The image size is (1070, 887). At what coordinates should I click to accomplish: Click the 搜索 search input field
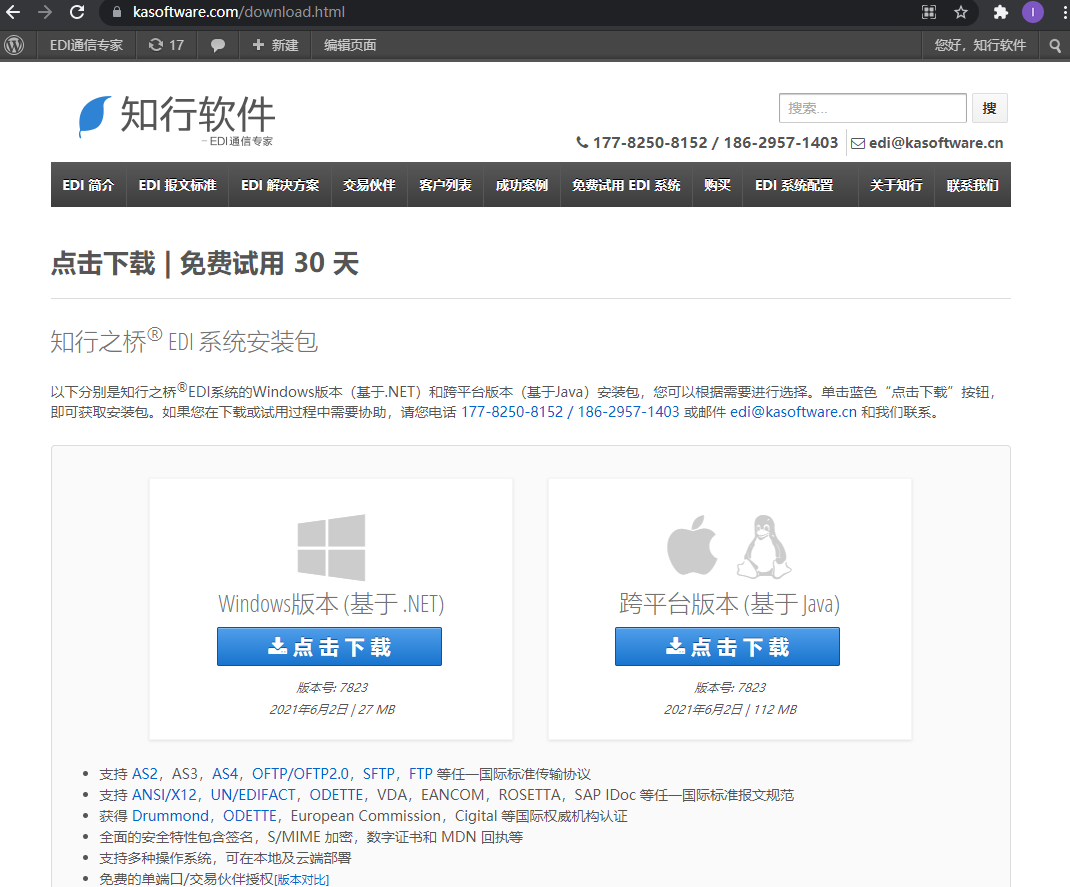873,108
